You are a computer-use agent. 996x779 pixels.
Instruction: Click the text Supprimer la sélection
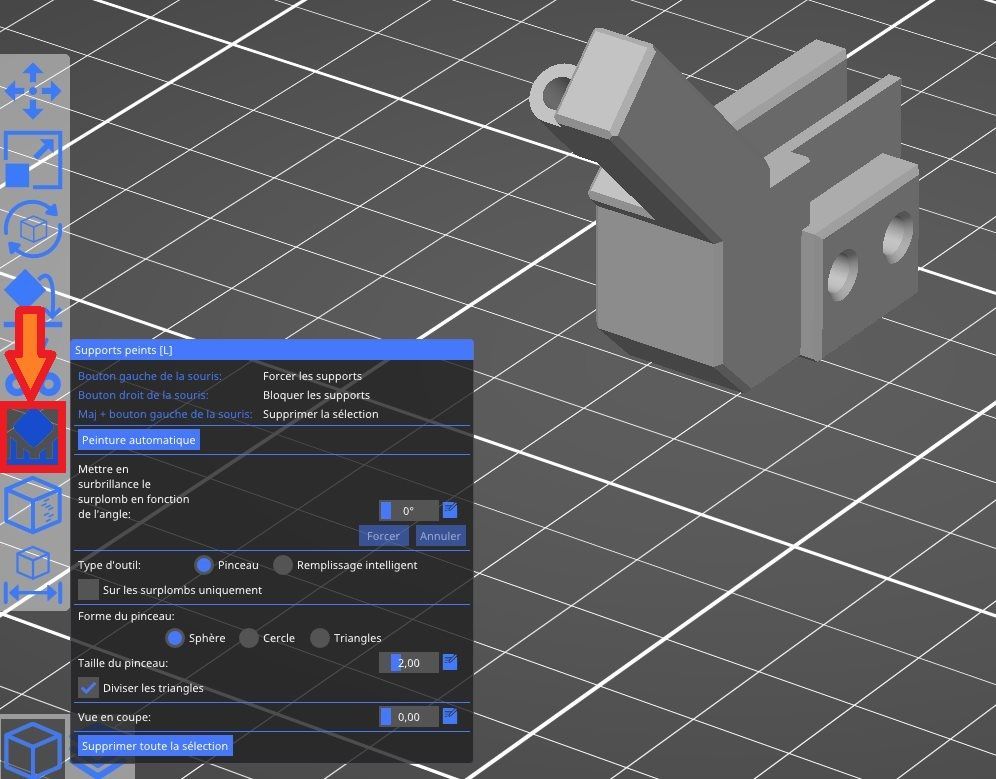321,414
